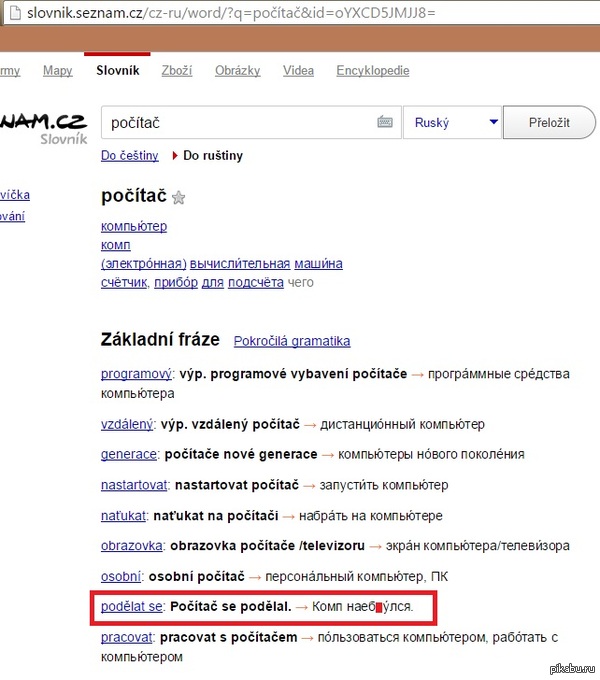
Task: Follow the вычислительная translation link
Action: 240,264
